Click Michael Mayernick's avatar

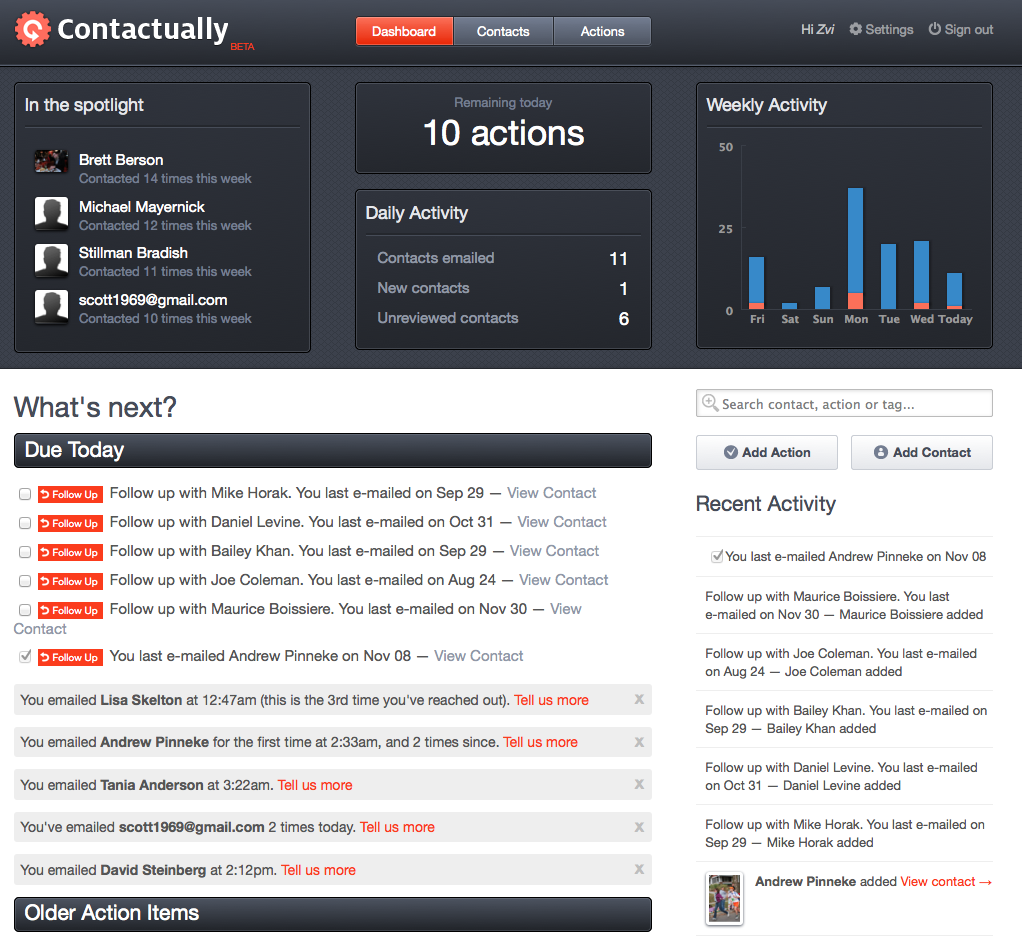(51, 214)
